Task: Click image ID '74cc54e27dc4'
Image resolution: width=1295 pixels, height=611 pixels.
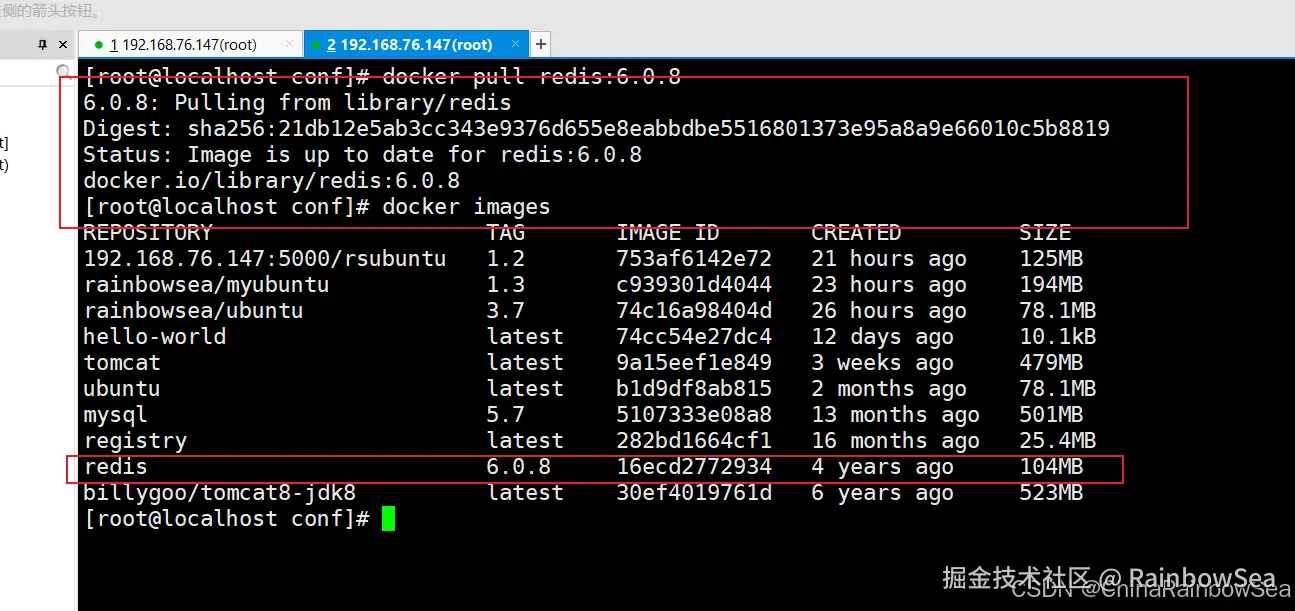Action: tap(694, 336)
